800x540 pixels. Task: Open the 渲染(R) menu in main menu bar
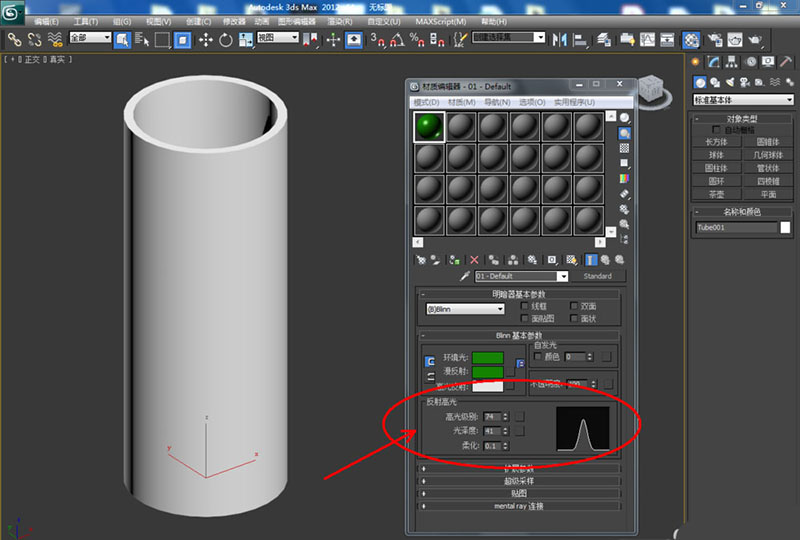[x=340, y=21]
